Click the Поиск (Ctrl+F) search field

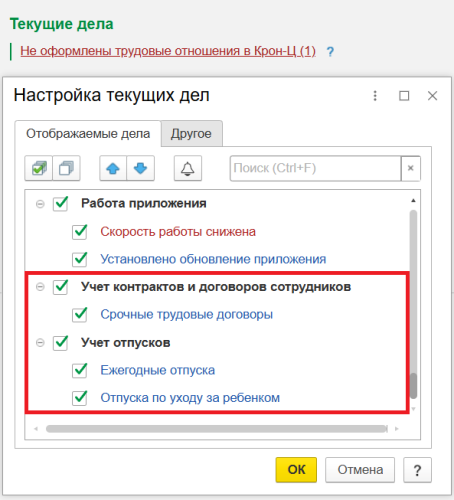click(x=315, y=168)
